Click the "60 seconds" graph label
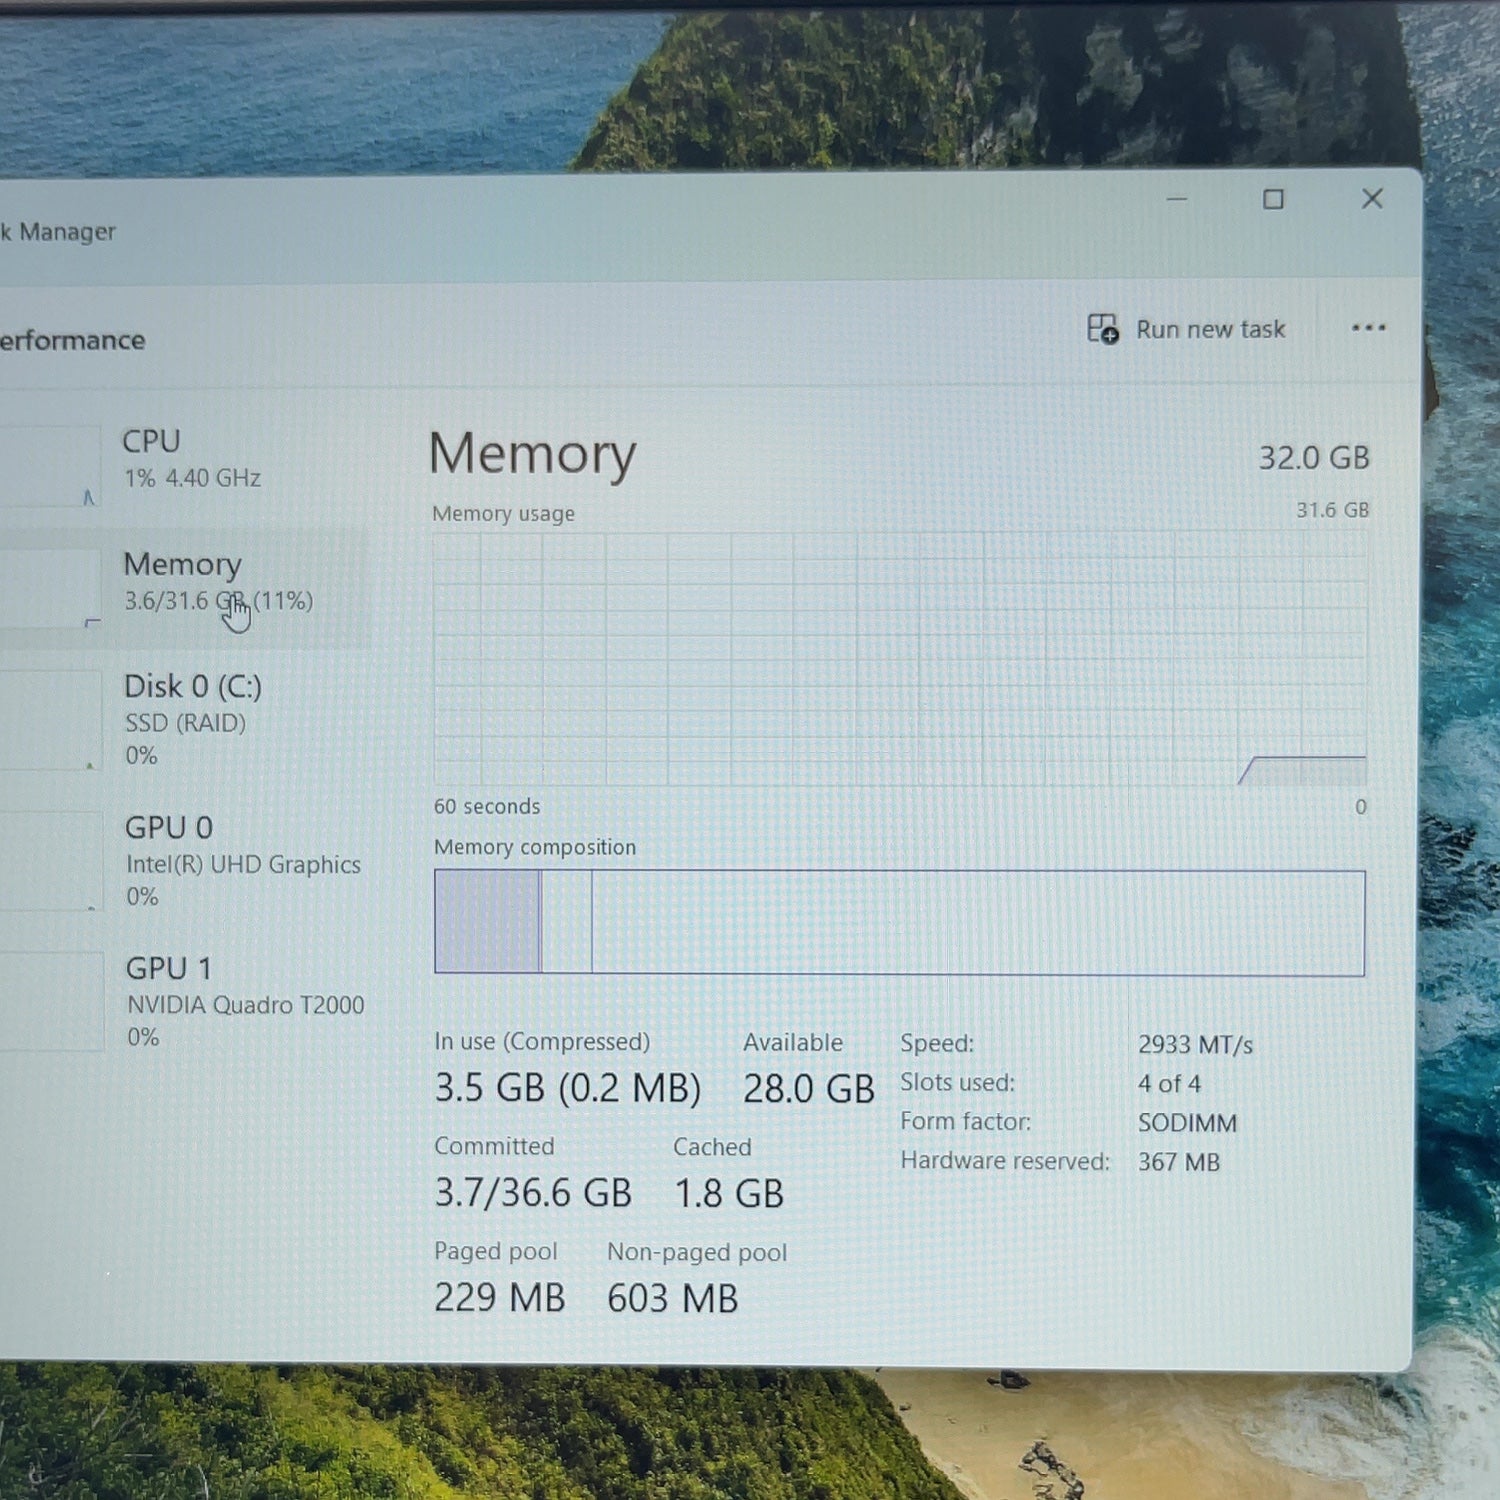The height and width of the screenshot is (1500, 1500). 487,806
